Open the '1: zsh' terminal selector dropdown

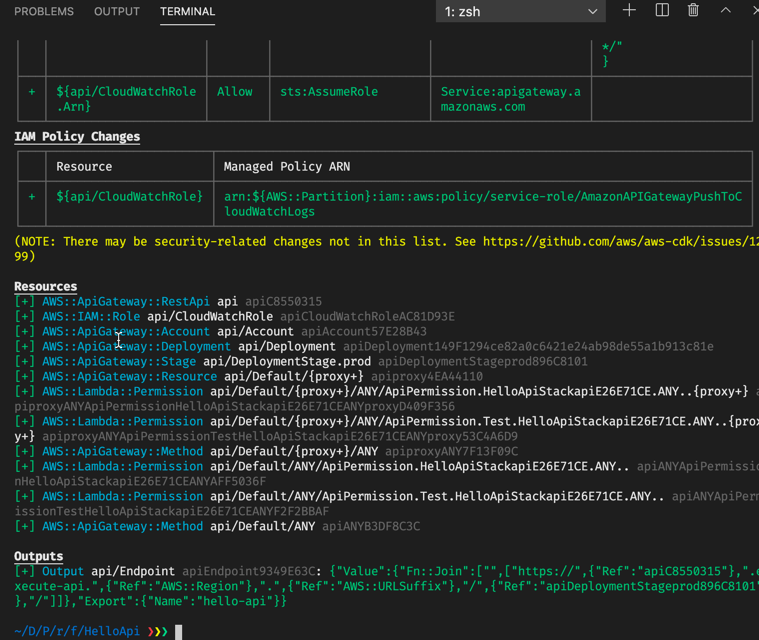[x=520, y=11]
